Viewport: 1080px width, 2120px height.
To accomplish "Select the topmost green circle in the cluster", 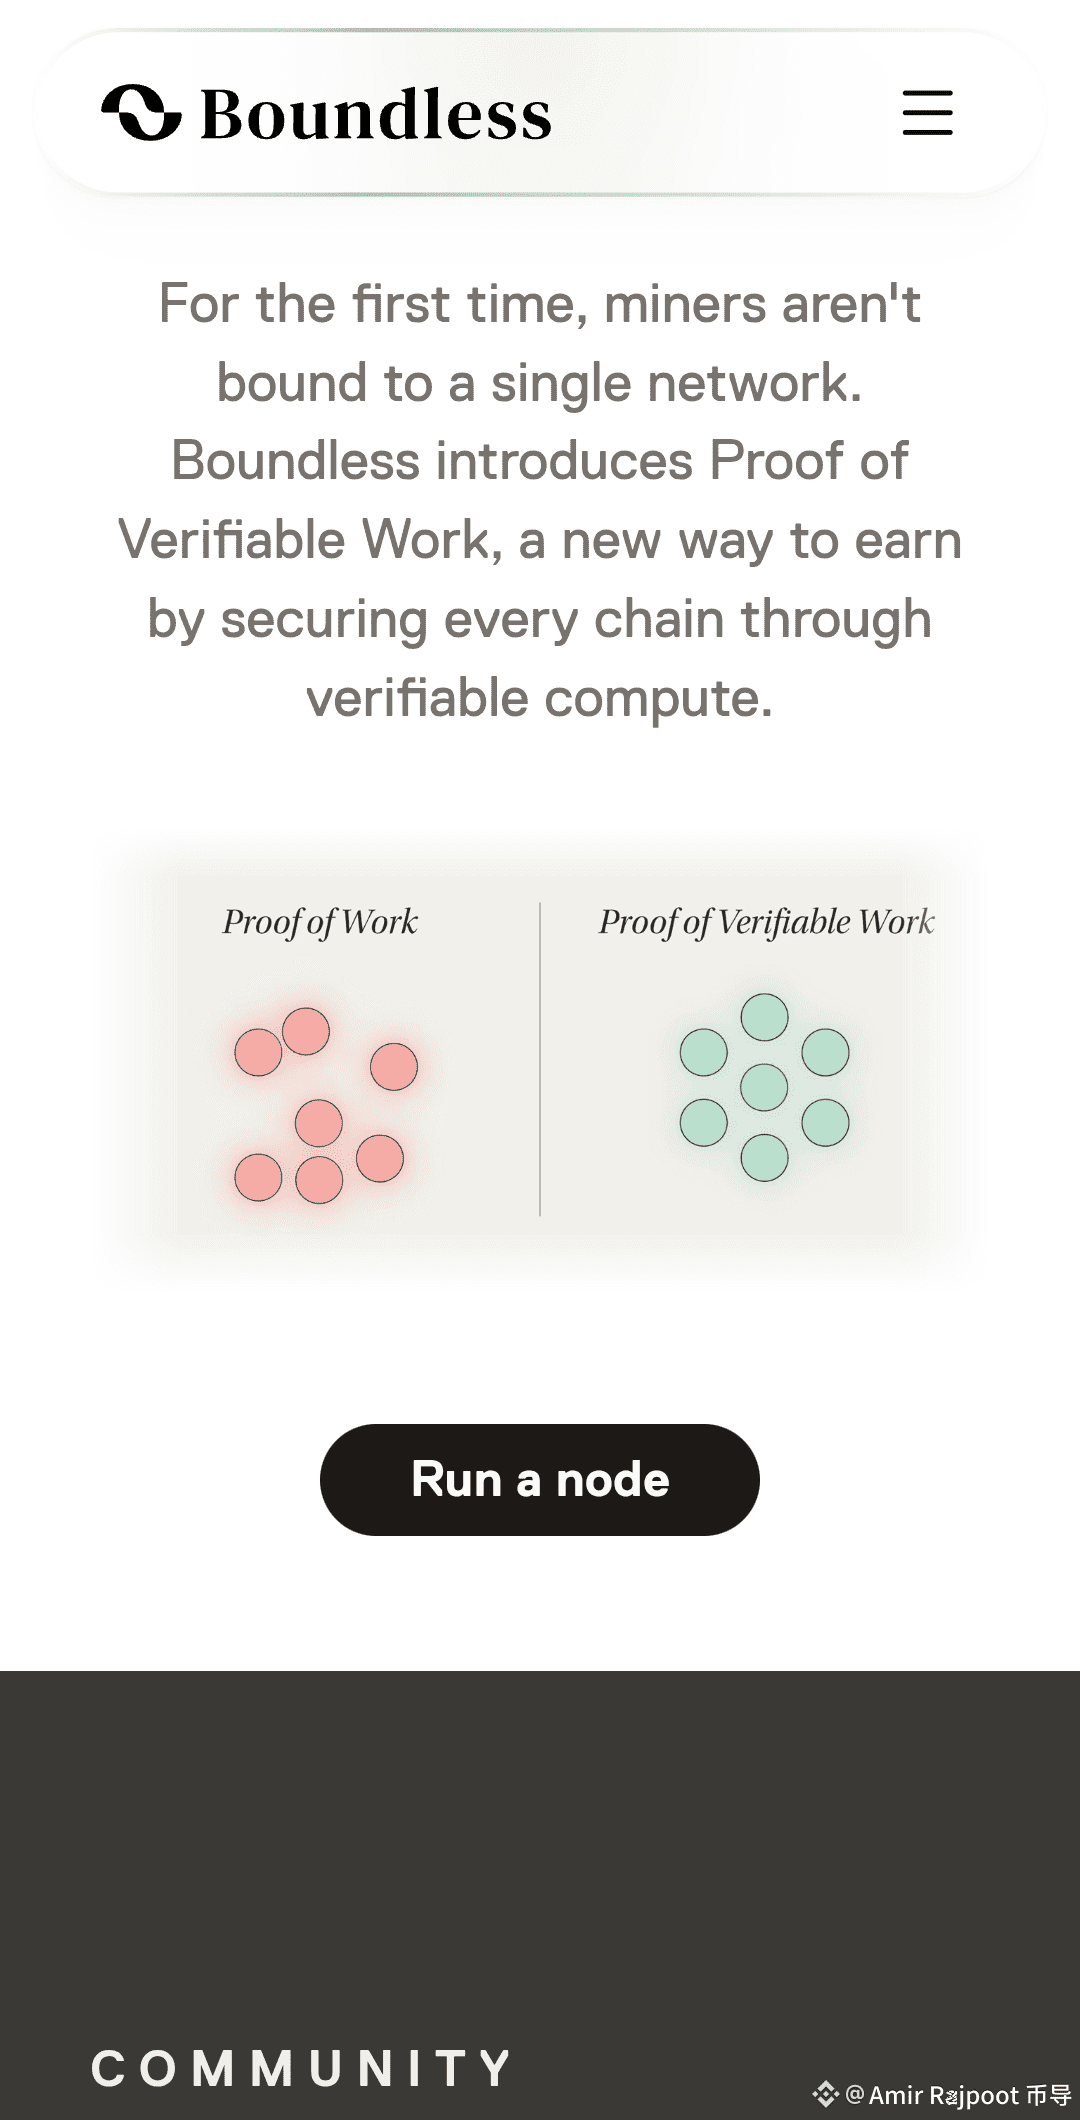I will pyautogui.click(x=765, y=1017).
